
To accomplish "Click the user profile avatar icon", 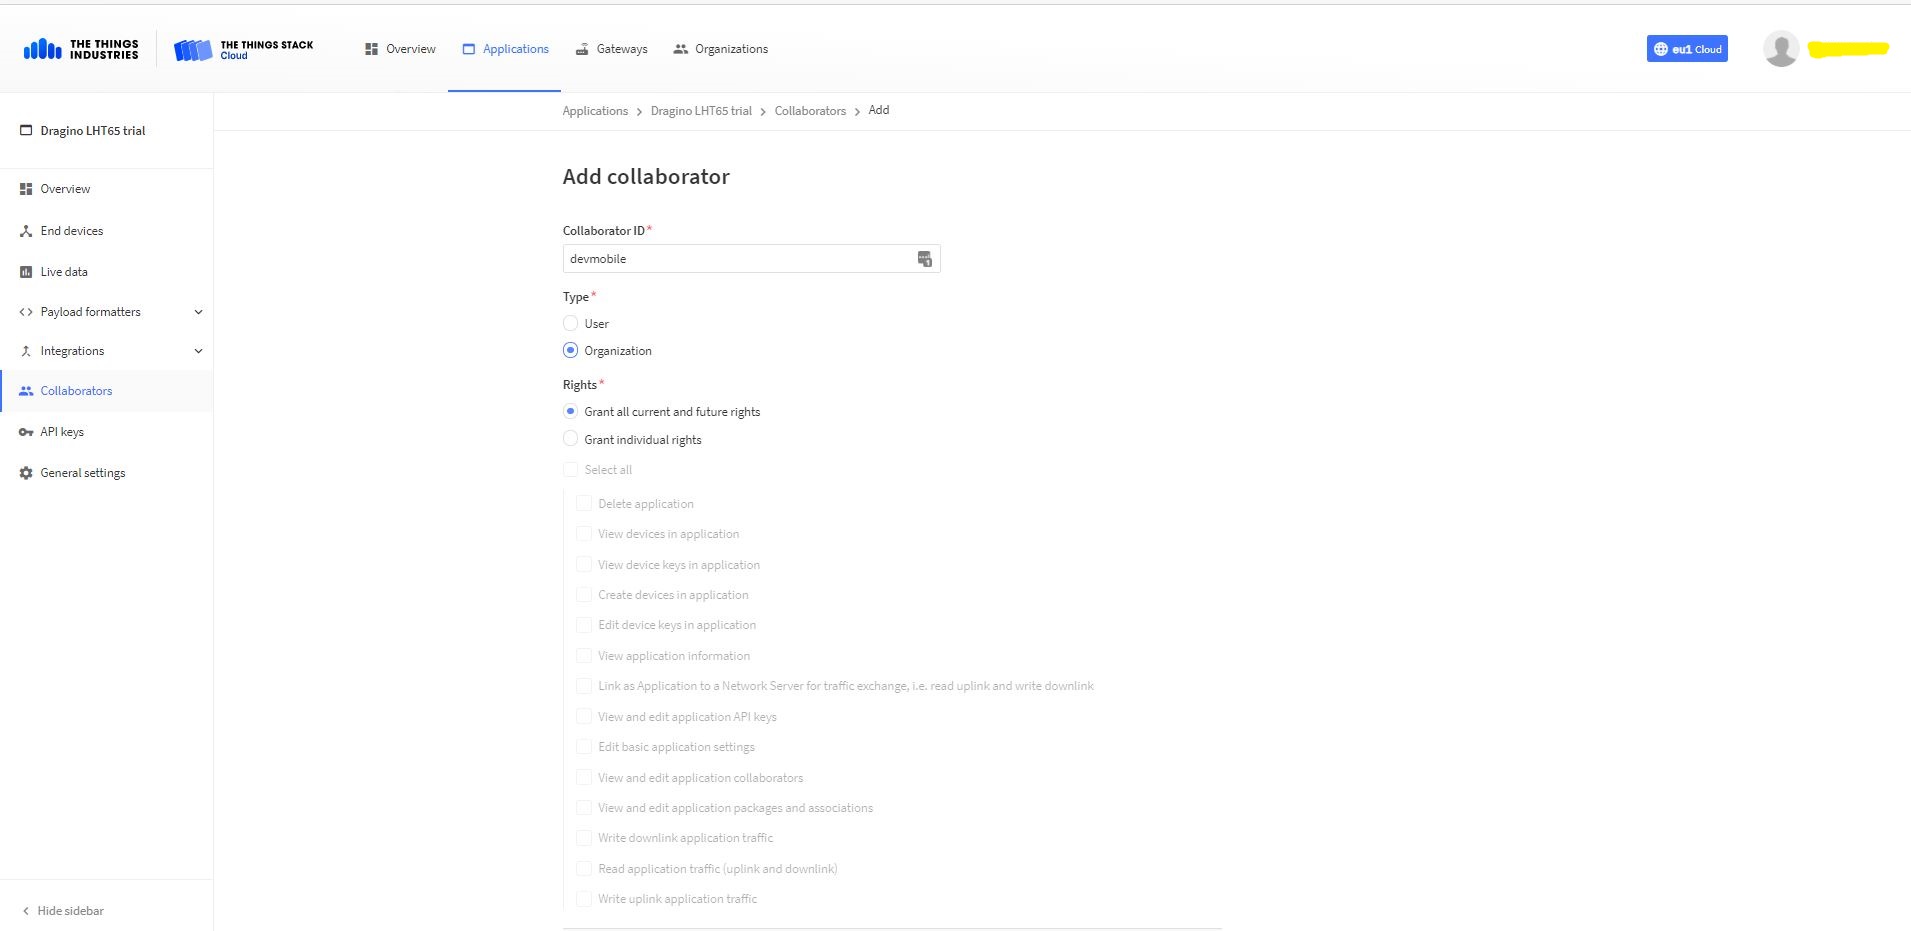I will [1780, 49].
